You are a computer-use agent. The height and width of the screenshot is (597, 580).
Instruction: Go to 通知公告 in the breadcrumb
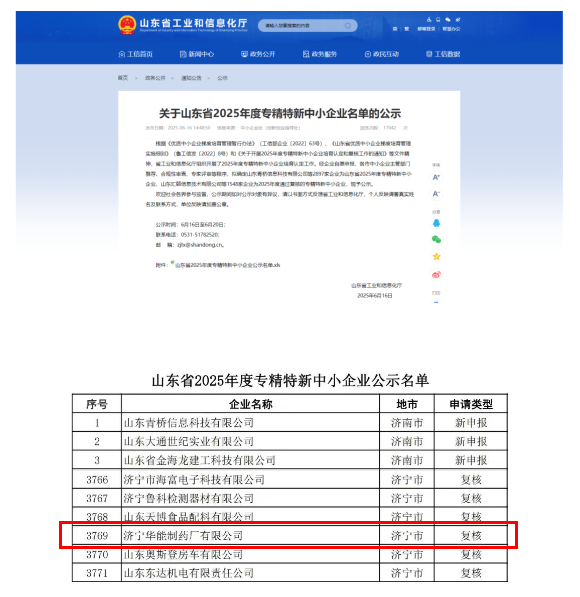tap(191, 78)
